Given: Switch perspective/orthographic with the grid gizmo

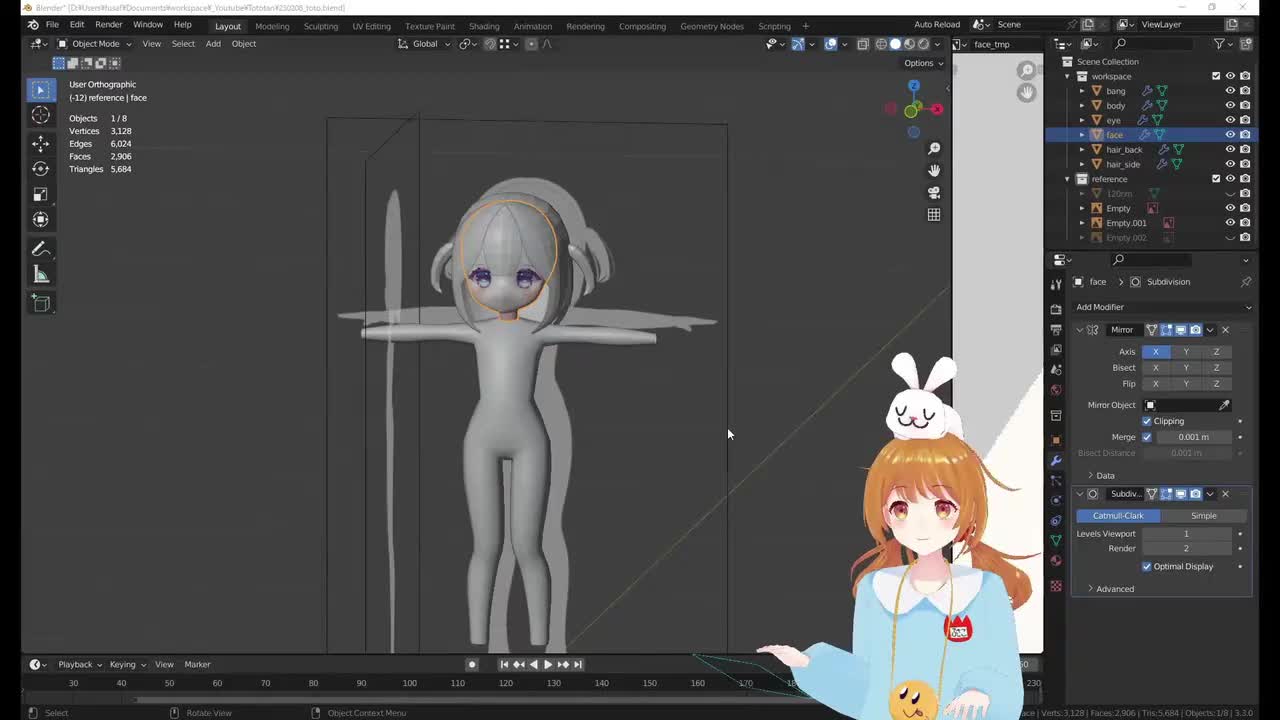Looking at the screenshot, I should [x=934, y=214].
